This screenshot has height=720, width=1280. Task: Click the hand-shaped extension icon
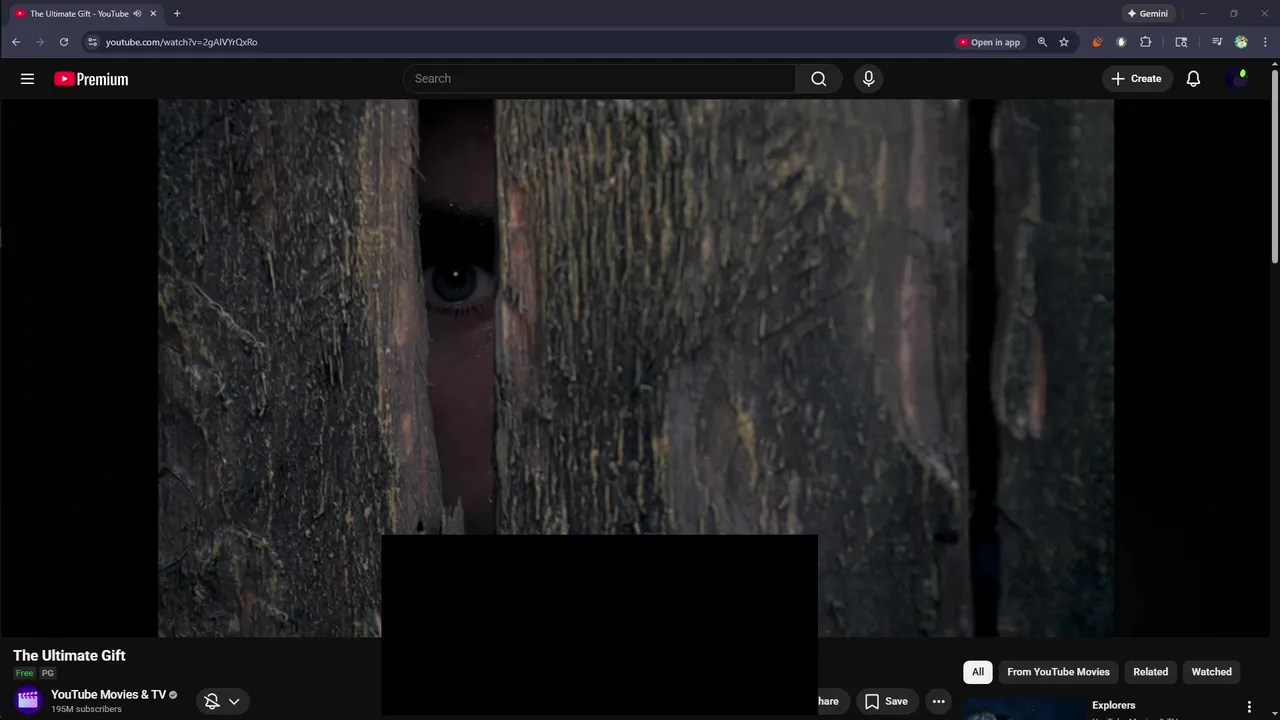pyautogui.click(x=1121, y=42)
